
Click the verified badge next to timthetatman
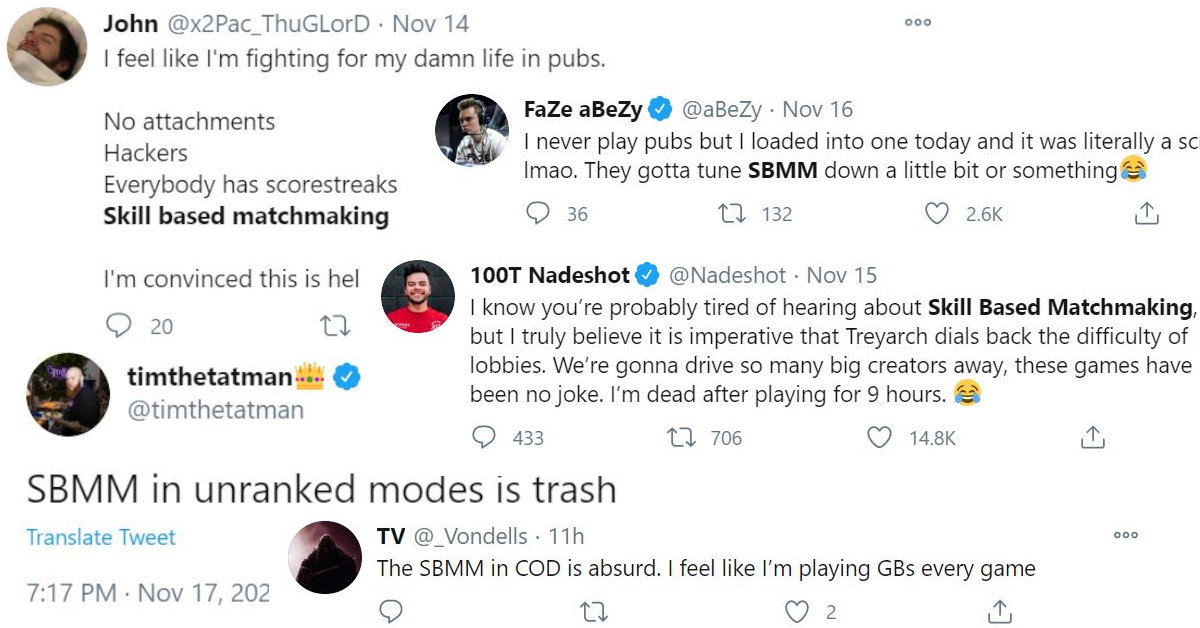click(345, 378)
